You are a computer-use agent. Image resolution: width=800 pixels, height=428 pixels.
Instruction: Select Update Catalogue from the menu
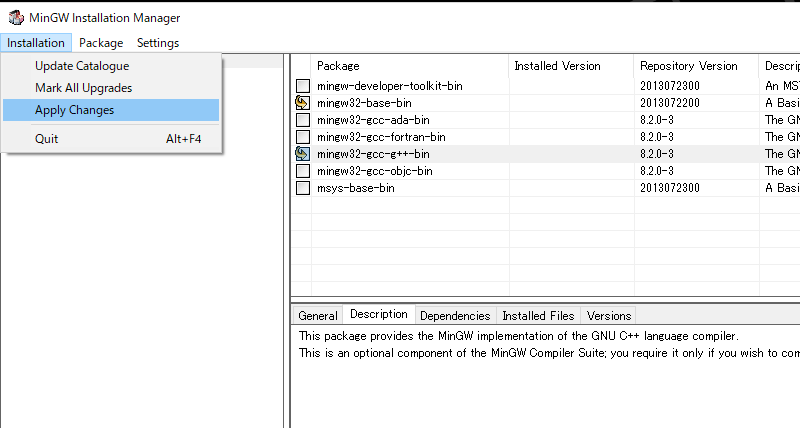[111, 66]
